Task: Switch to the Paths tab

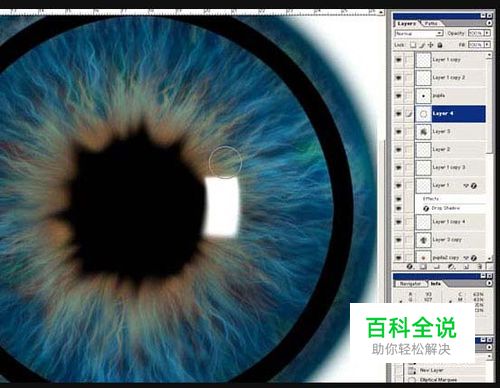Action: pyautogui.click(x=431, y=24)
